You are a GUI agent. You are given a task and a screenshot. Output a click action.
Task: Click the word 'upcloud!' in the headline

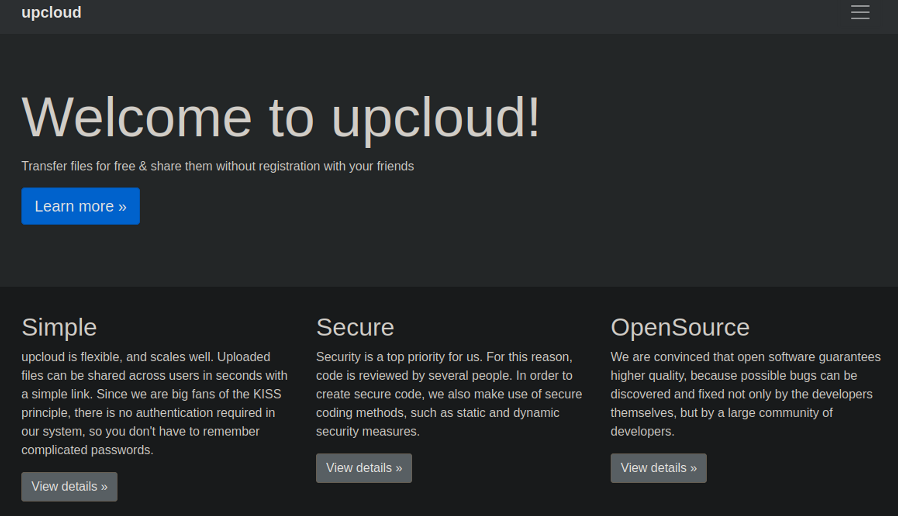point(435,117)
